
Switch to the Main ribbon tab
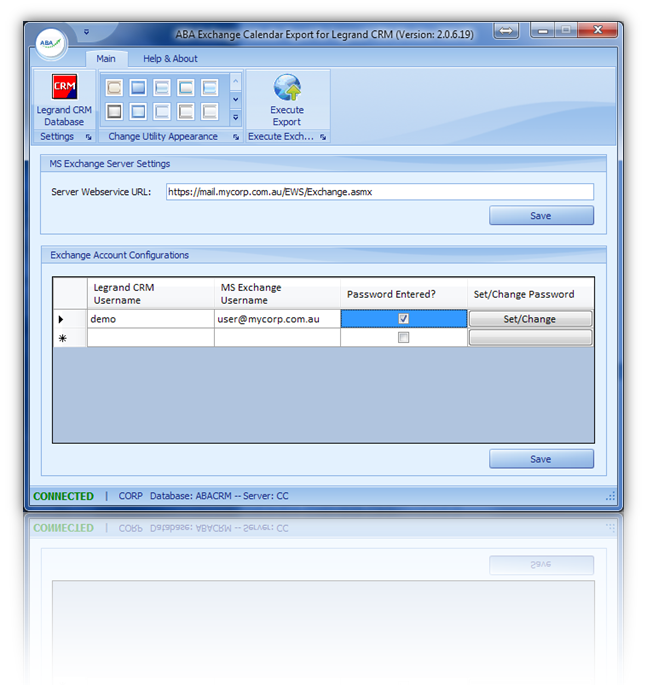[x=106, y=59]
